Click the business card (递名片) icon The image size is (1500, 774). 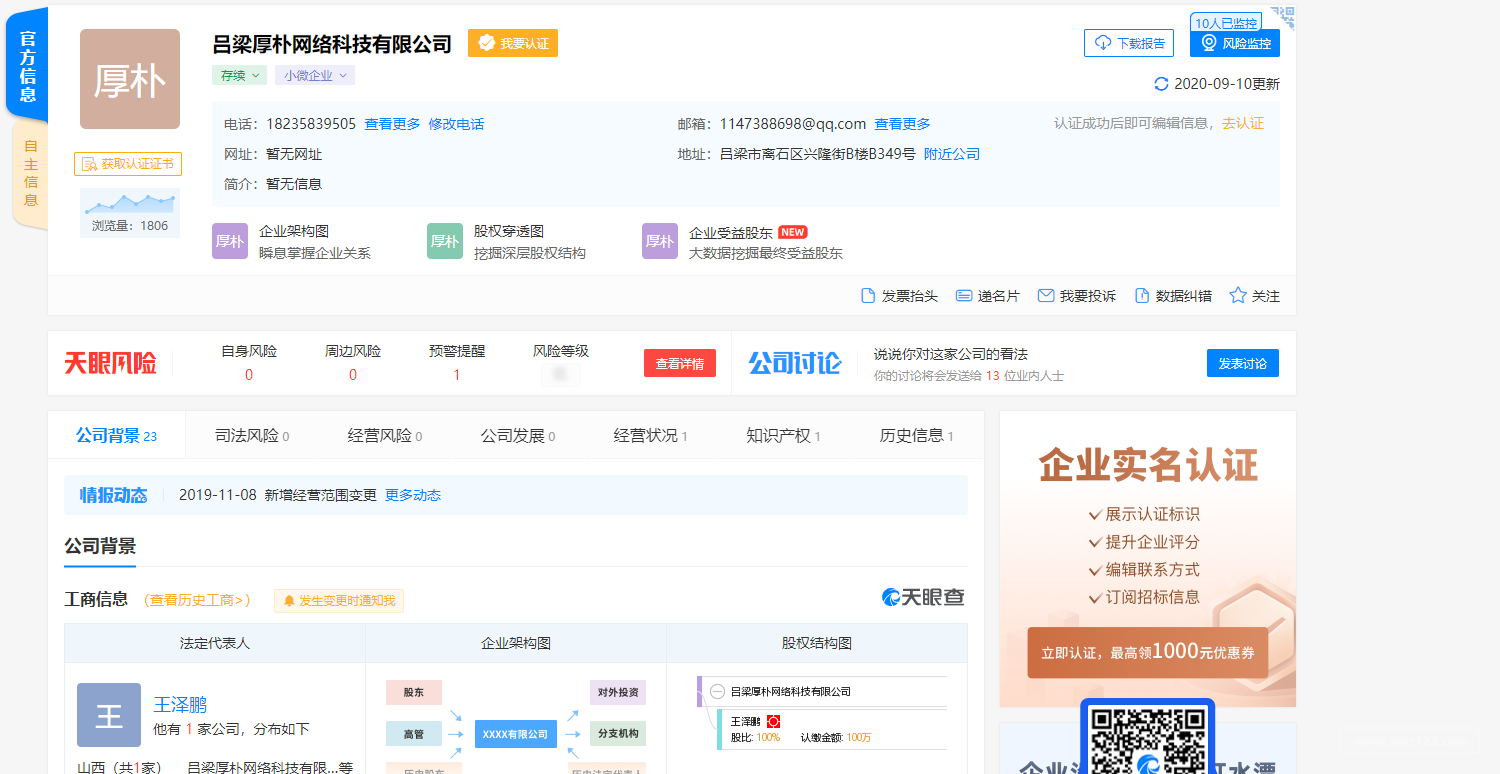(964, 296)
